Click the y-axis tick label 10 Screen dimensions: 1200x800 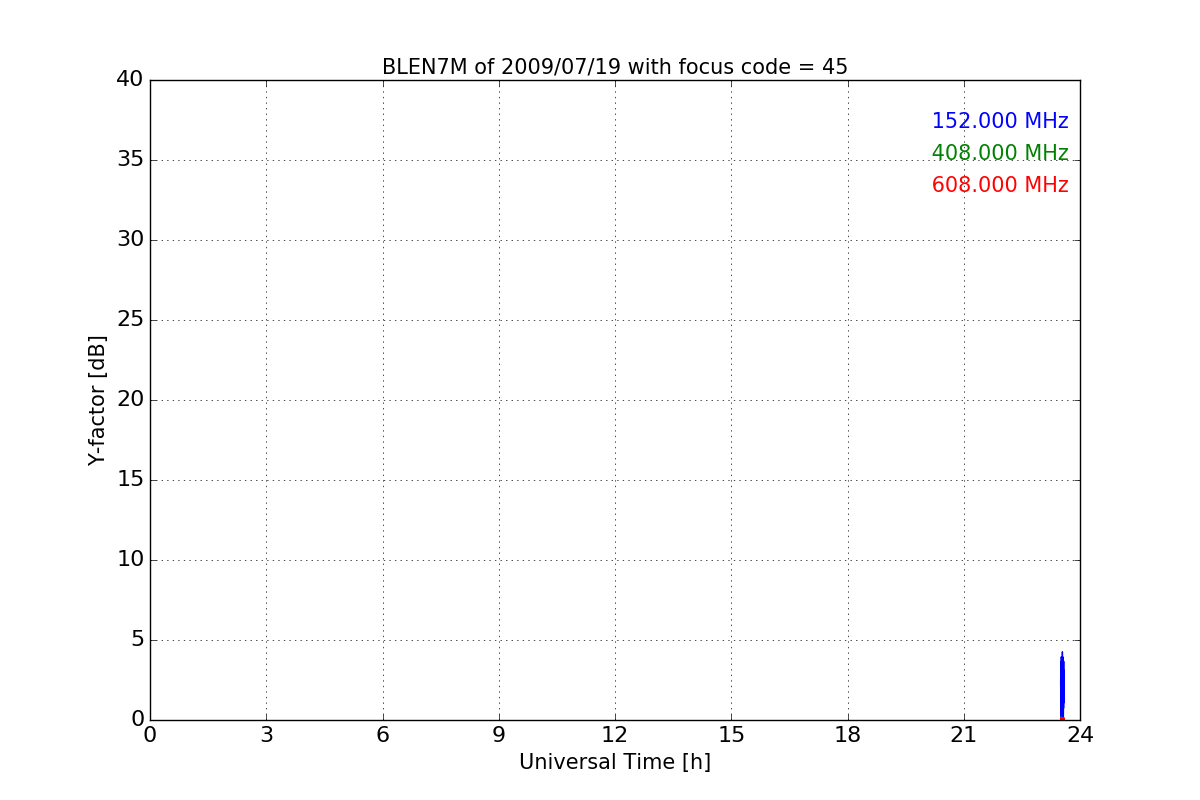tap(130, 559)
